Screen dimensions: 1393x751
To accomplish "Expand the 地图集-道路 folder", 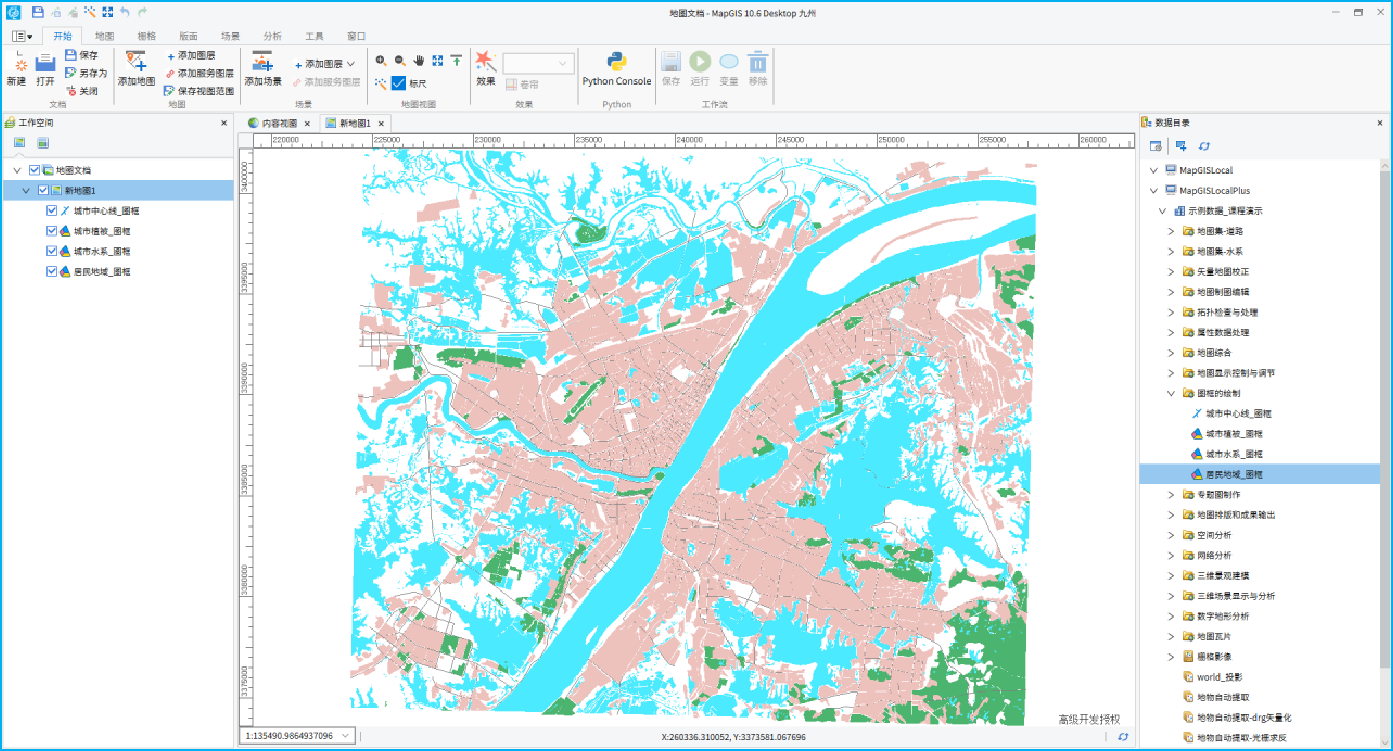I will pos(1170,230).
